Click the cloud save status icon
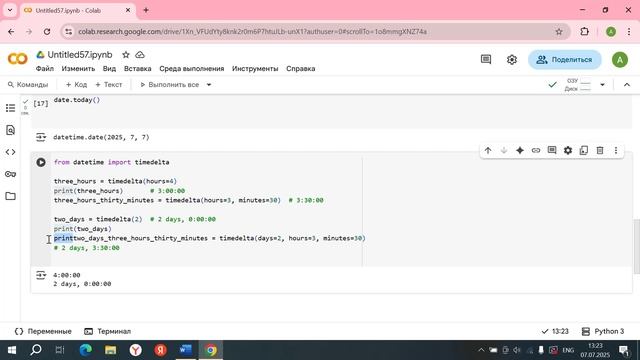 (x=140, y=55)
